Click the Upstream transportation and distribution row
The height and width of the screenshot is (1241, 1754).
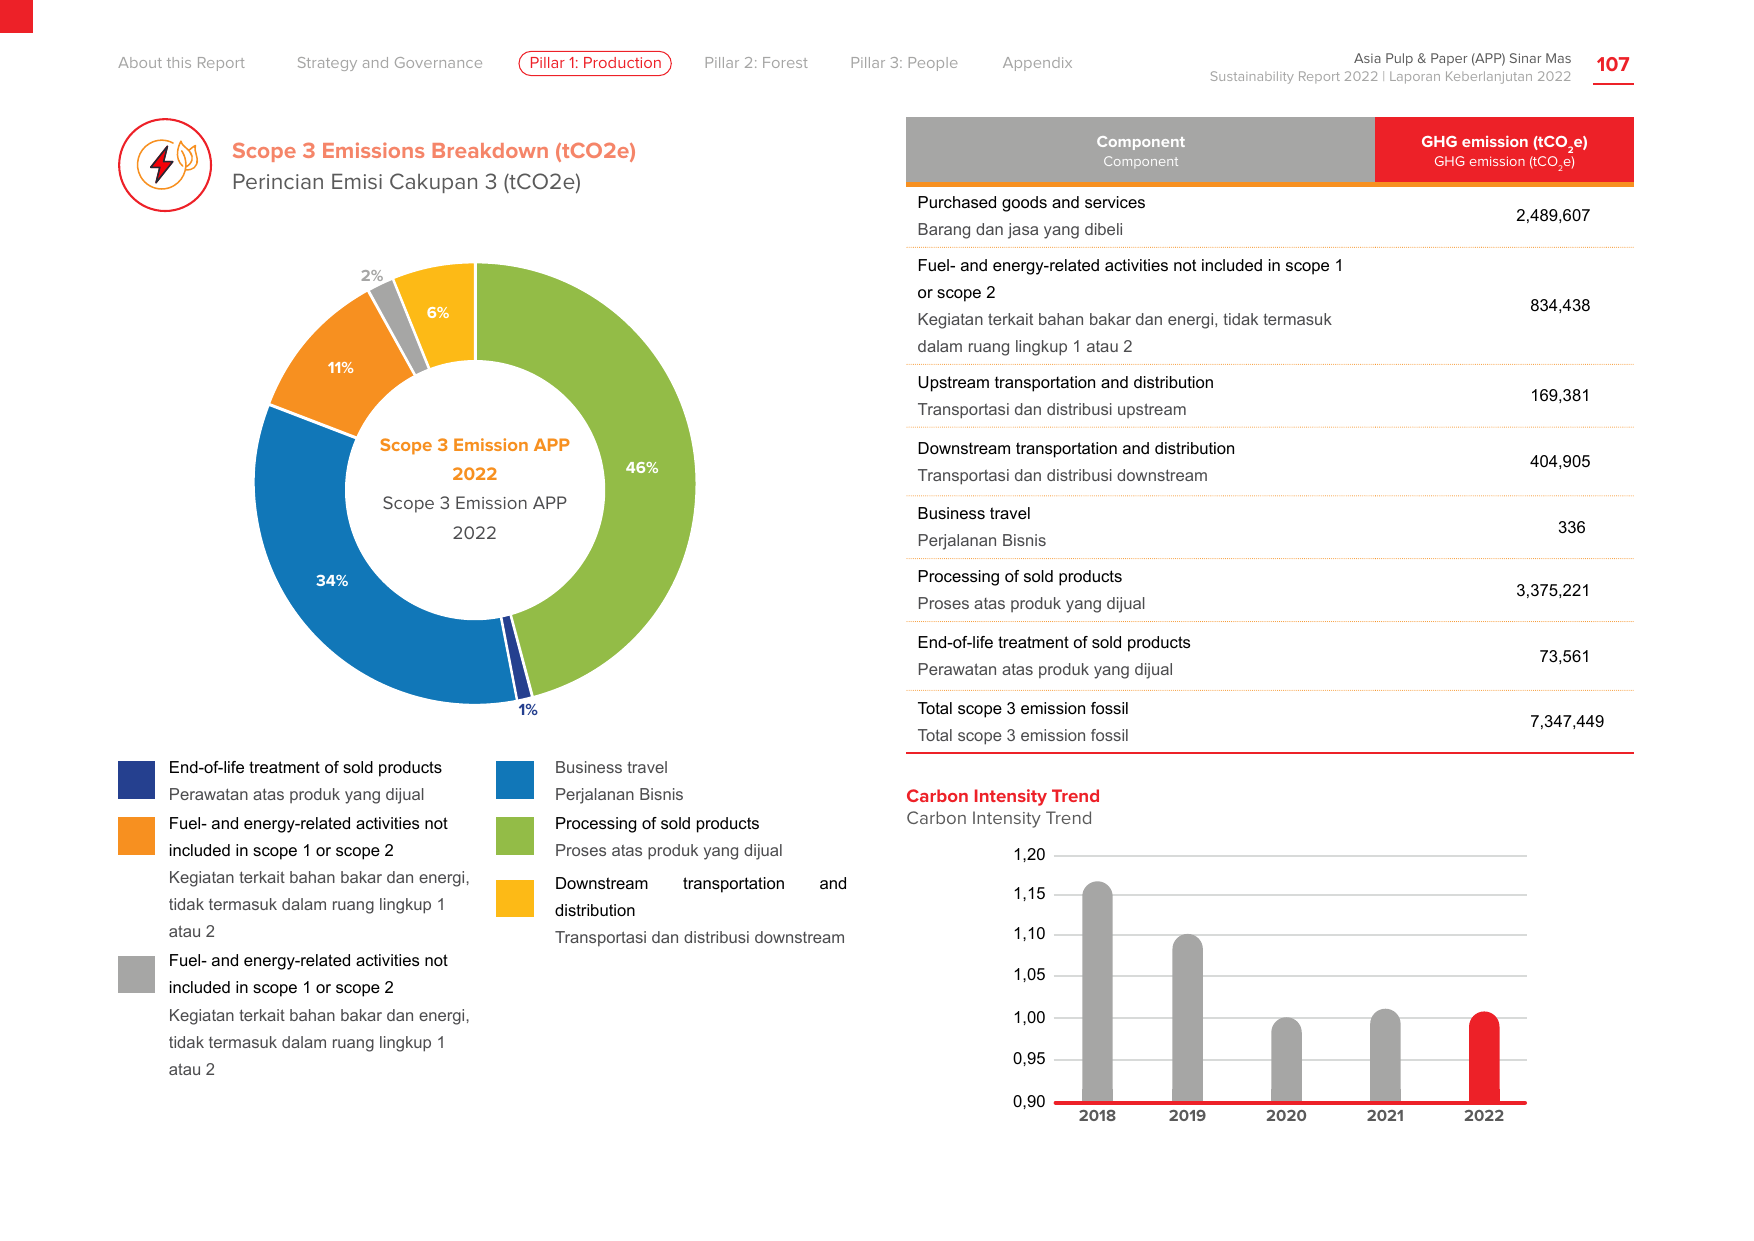1270,396
